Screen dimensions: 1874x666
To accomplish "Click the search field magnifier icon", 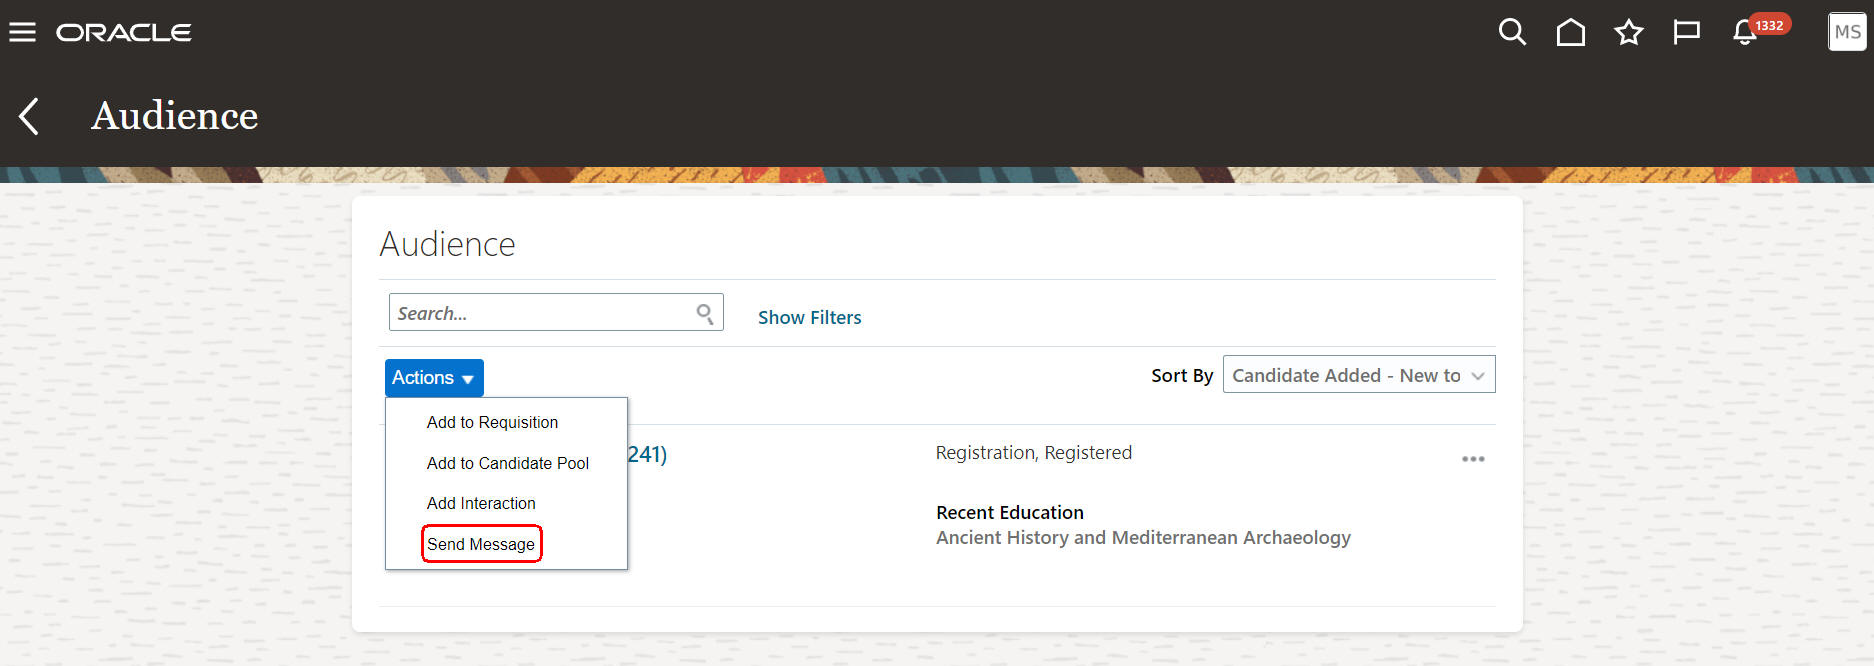I will click(705, 314).
